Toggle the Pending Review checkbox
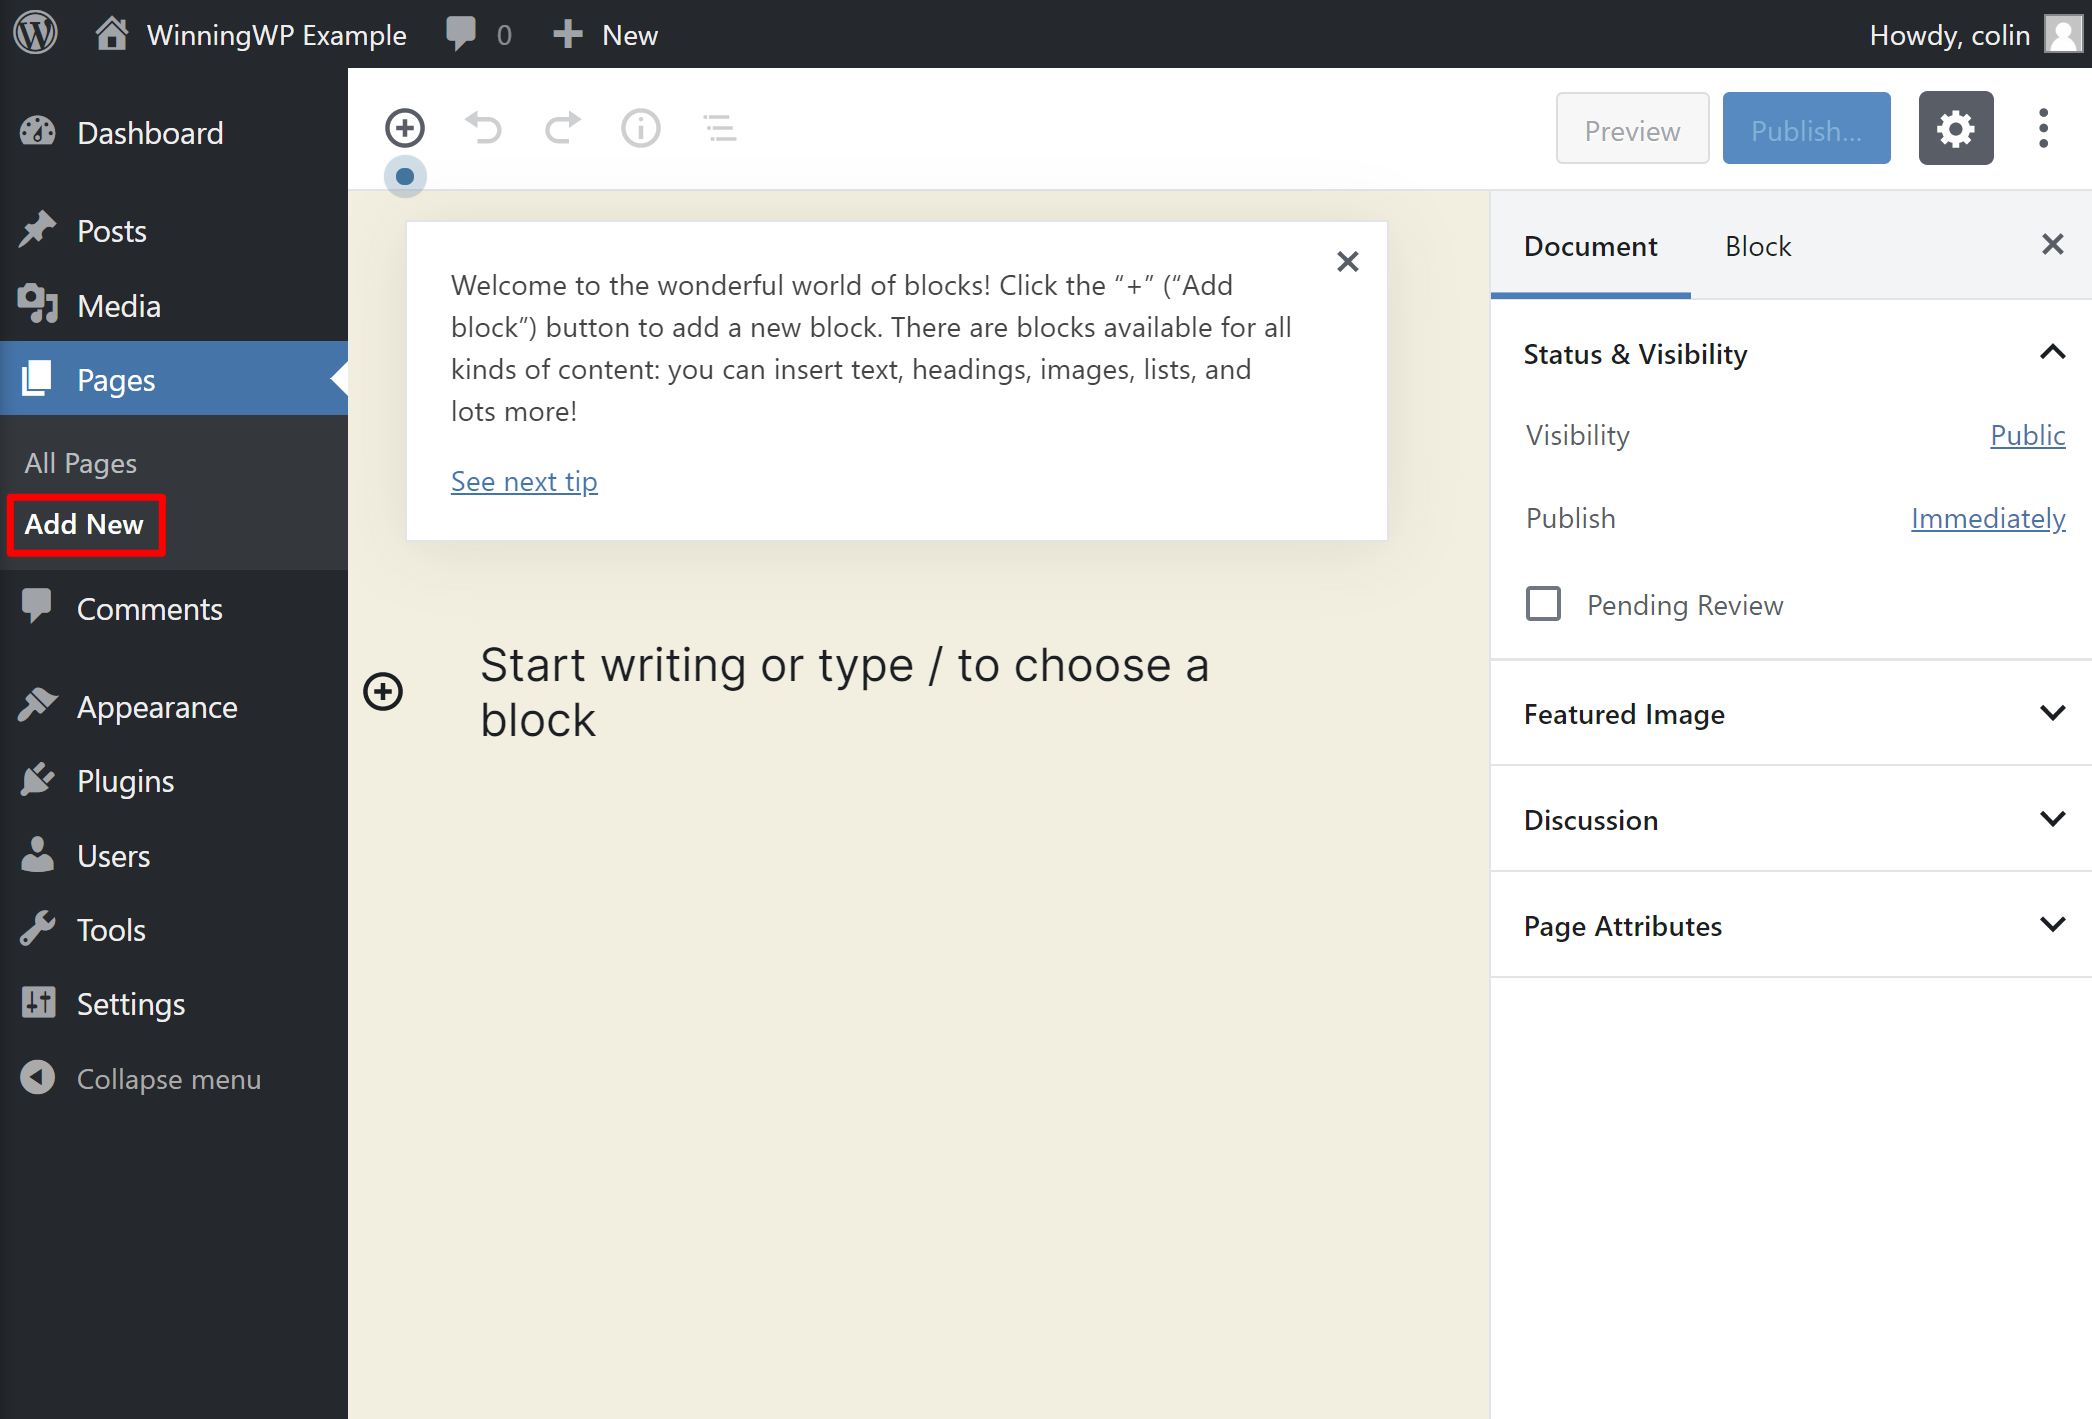2092x1419 pixels. click(x=1542, y=603)
